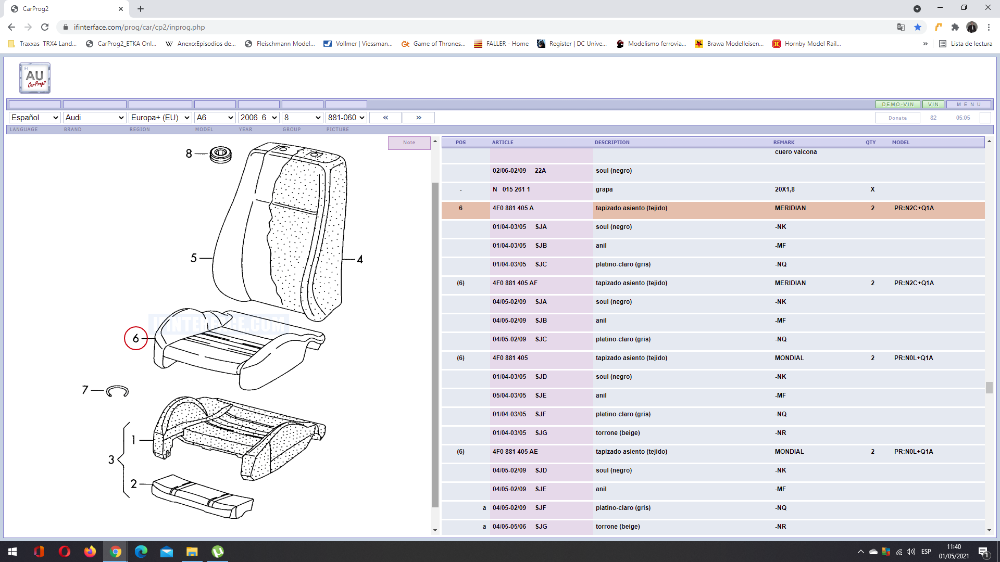
Task: Click the diagram panel scrollbar
Action: tap(436, 344)
